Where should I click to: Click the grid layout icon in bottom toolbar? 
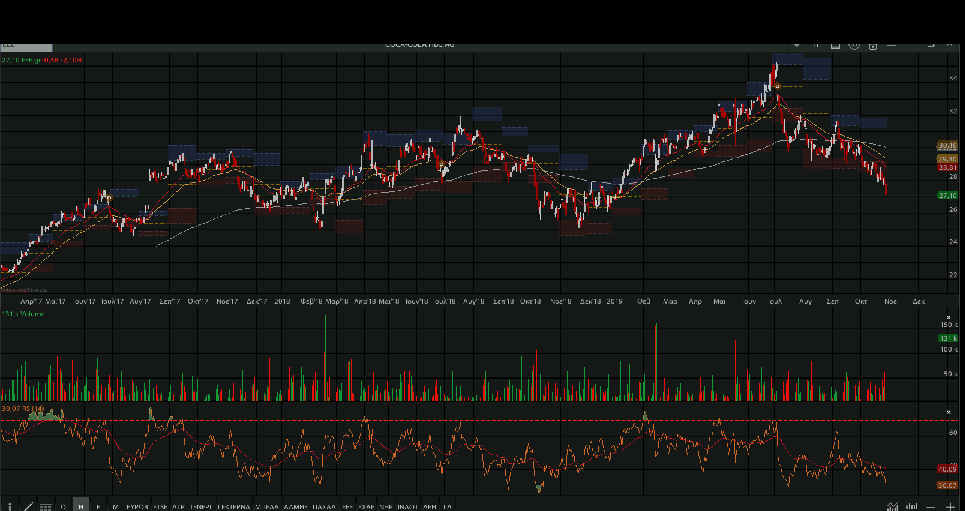pyautogui.click(x=45, y=507)
